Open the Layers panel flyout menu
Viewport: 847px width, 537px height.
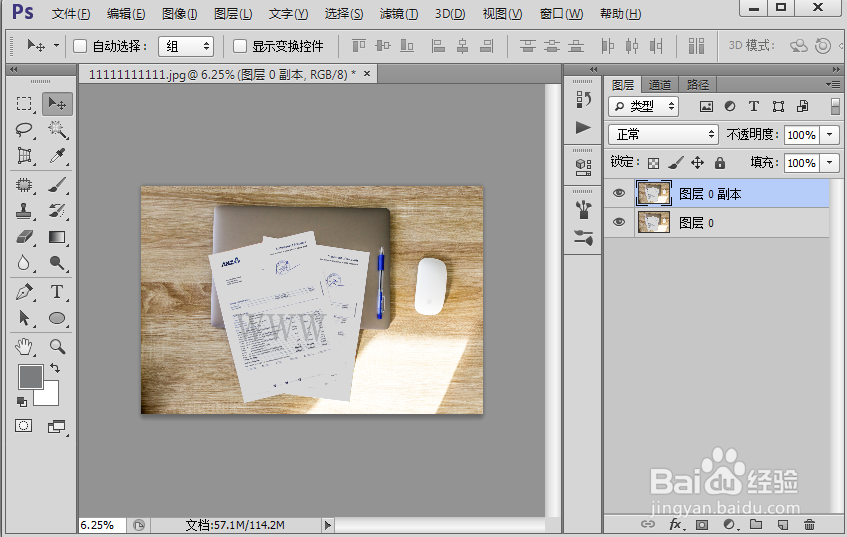click(x=833, y=84)
